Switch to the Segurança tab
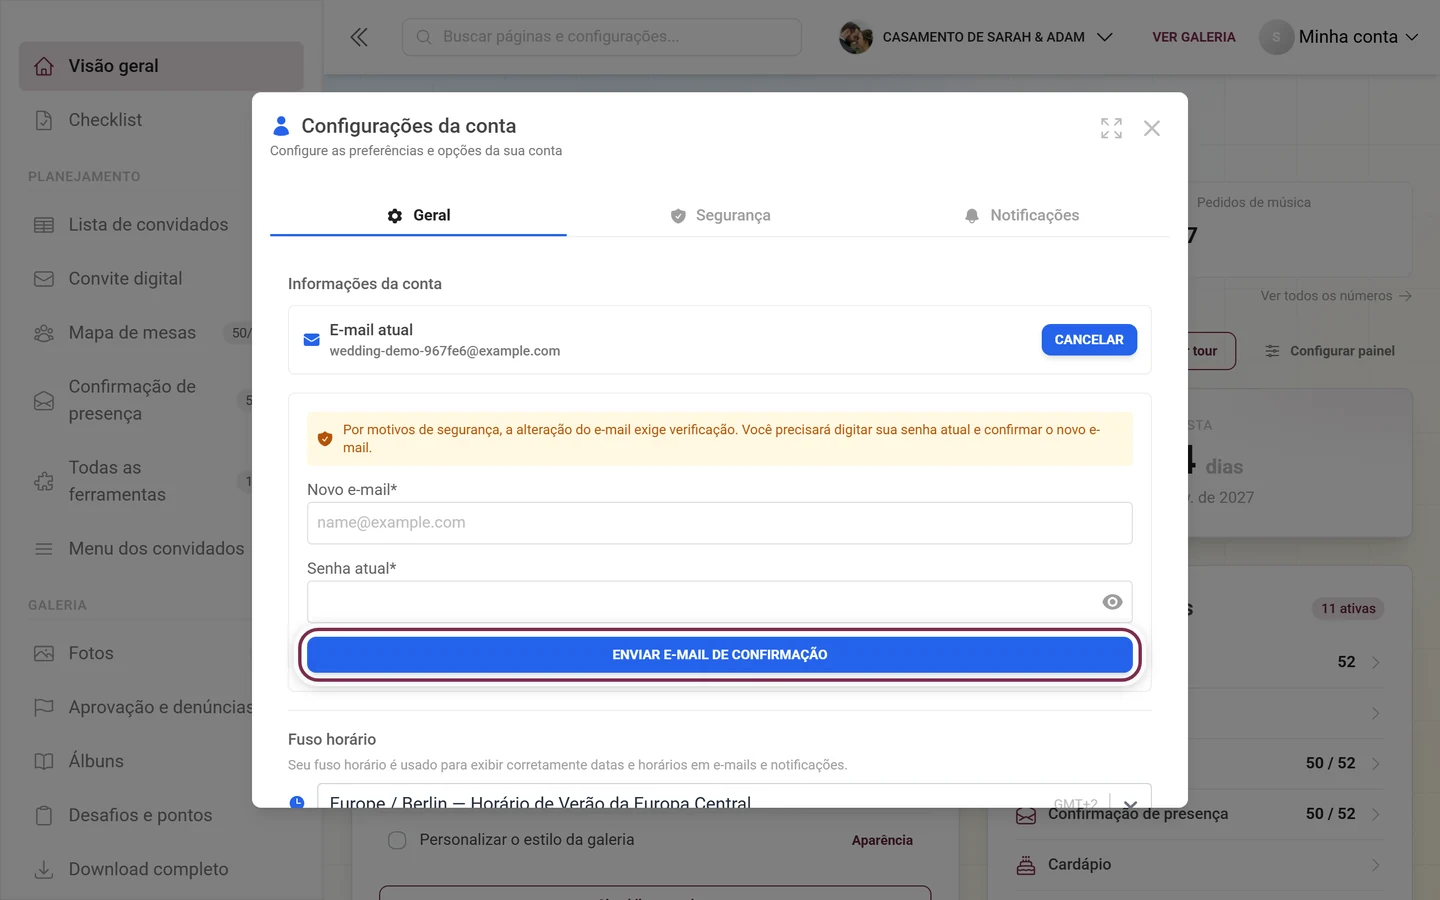The height and width of the screenshot is (900, 1440). coord(720,216)
